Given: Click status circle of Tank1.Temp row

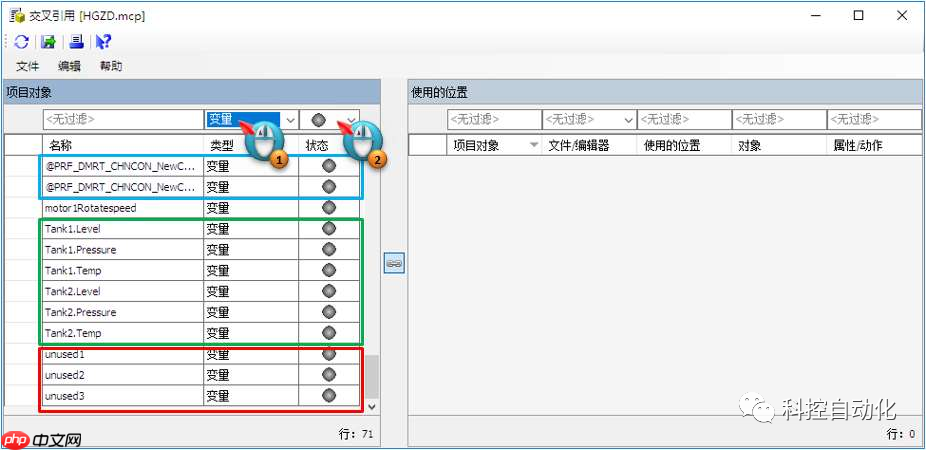Looking at the screenshot, I should tap(329, 270).
